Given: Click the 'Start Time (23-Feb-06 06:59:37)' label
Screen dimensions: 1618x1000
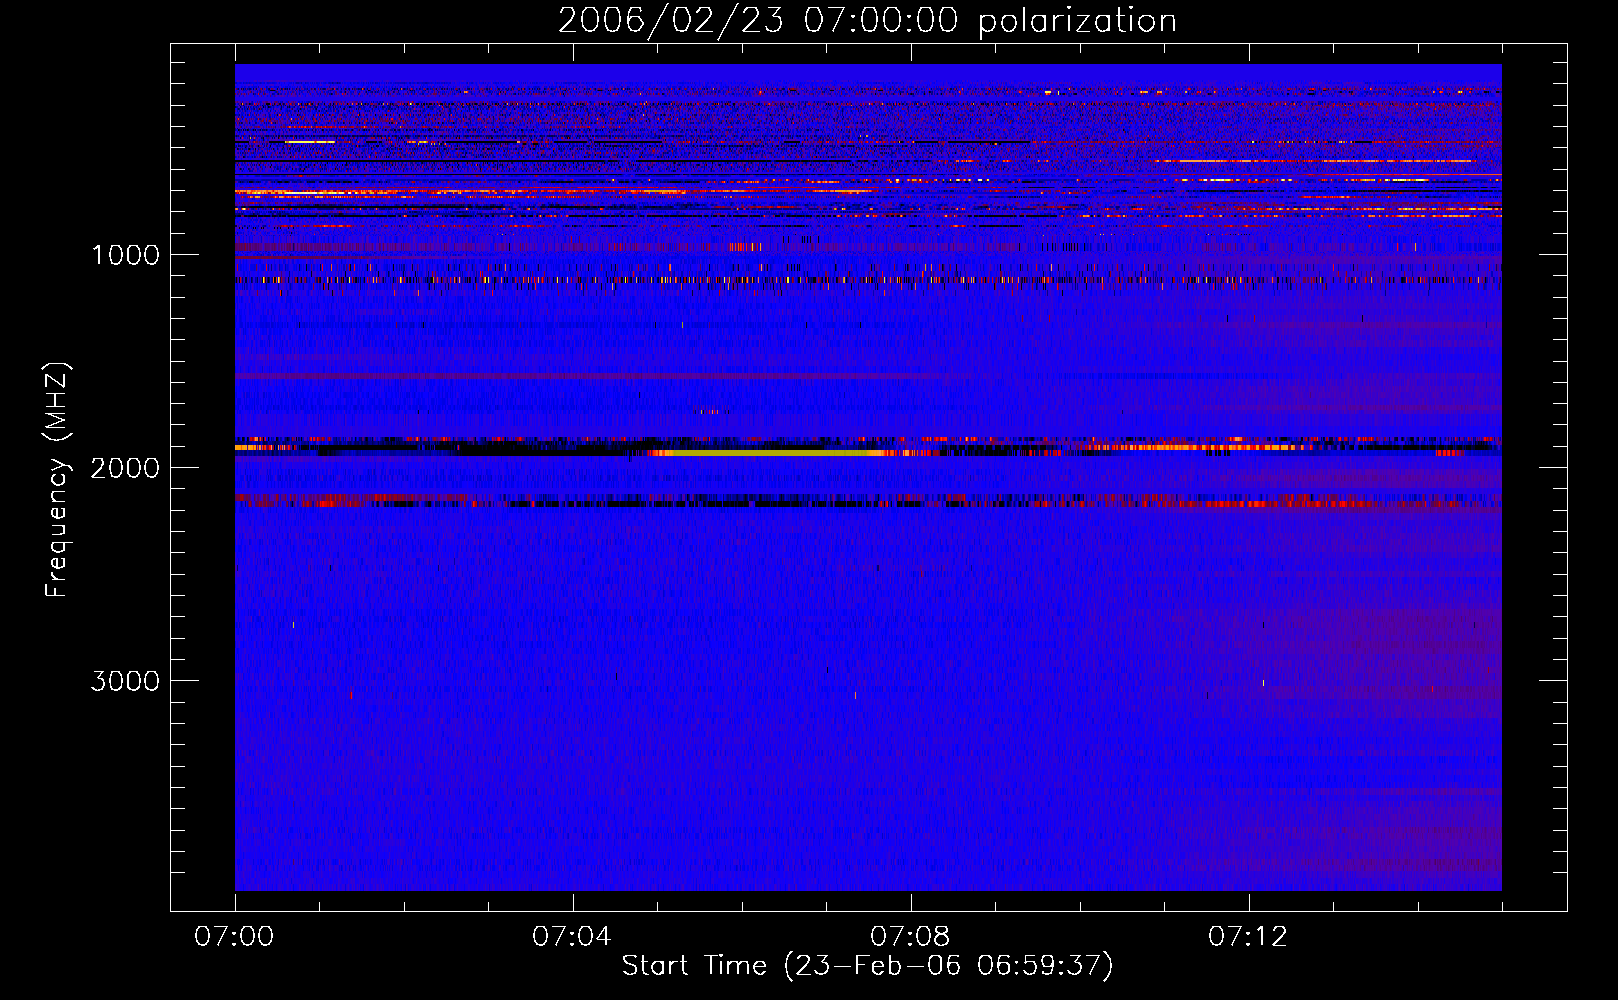Looking at the screenshot, I should [867, 966].
